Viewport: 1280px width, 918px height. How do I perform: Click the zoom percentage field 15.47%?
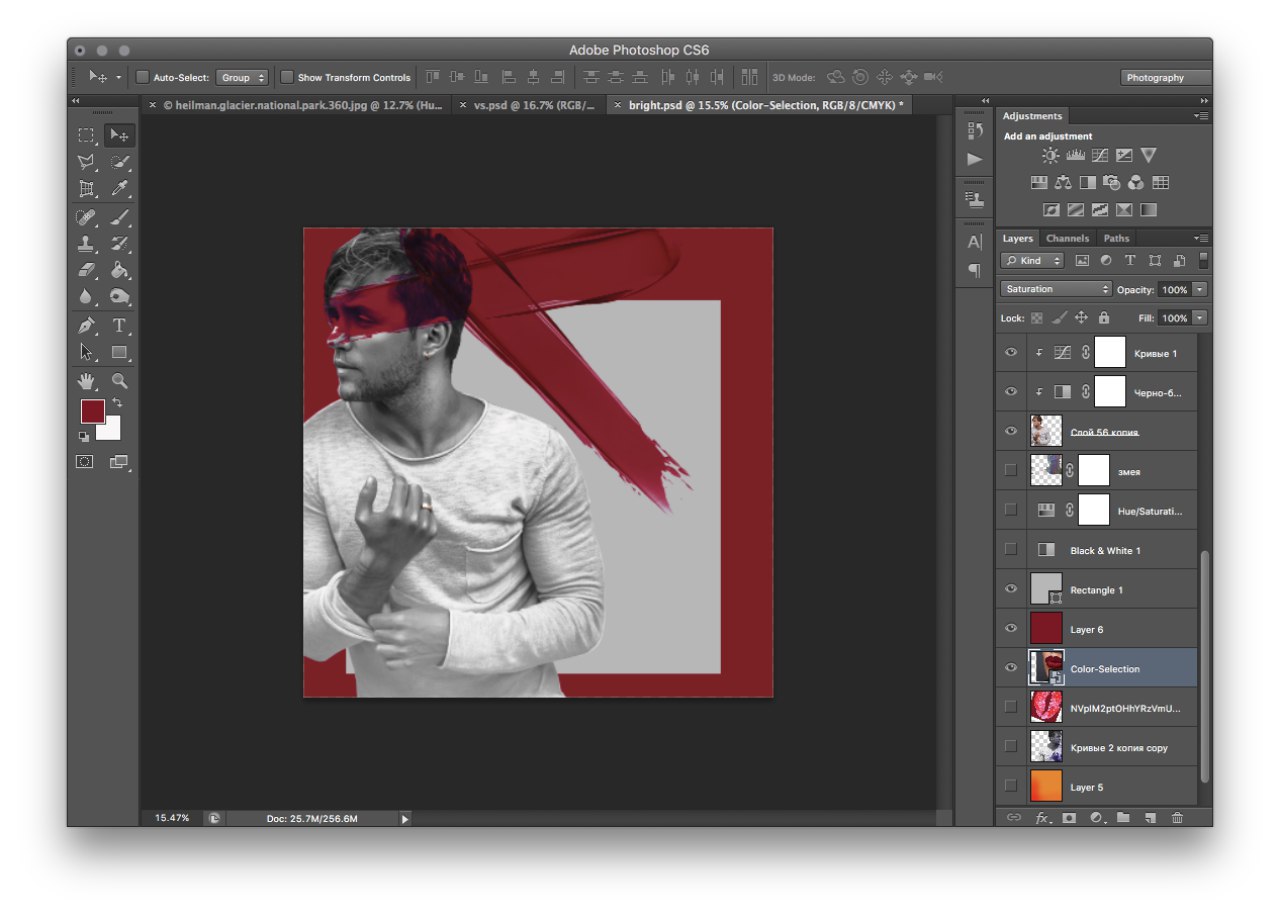pyautogui.click(x=171, y=819)
